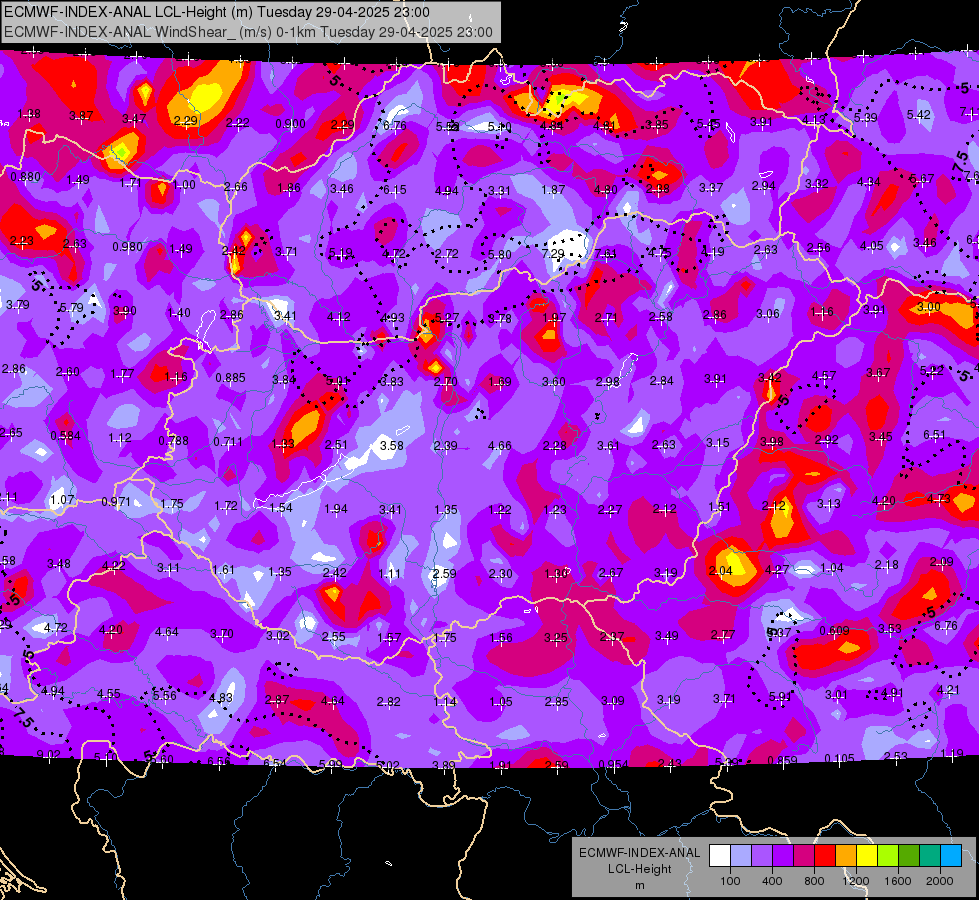This screenshot has height=900, width=979.
Task: Select the light blue legend swatch
Action: tap(951, 856)
